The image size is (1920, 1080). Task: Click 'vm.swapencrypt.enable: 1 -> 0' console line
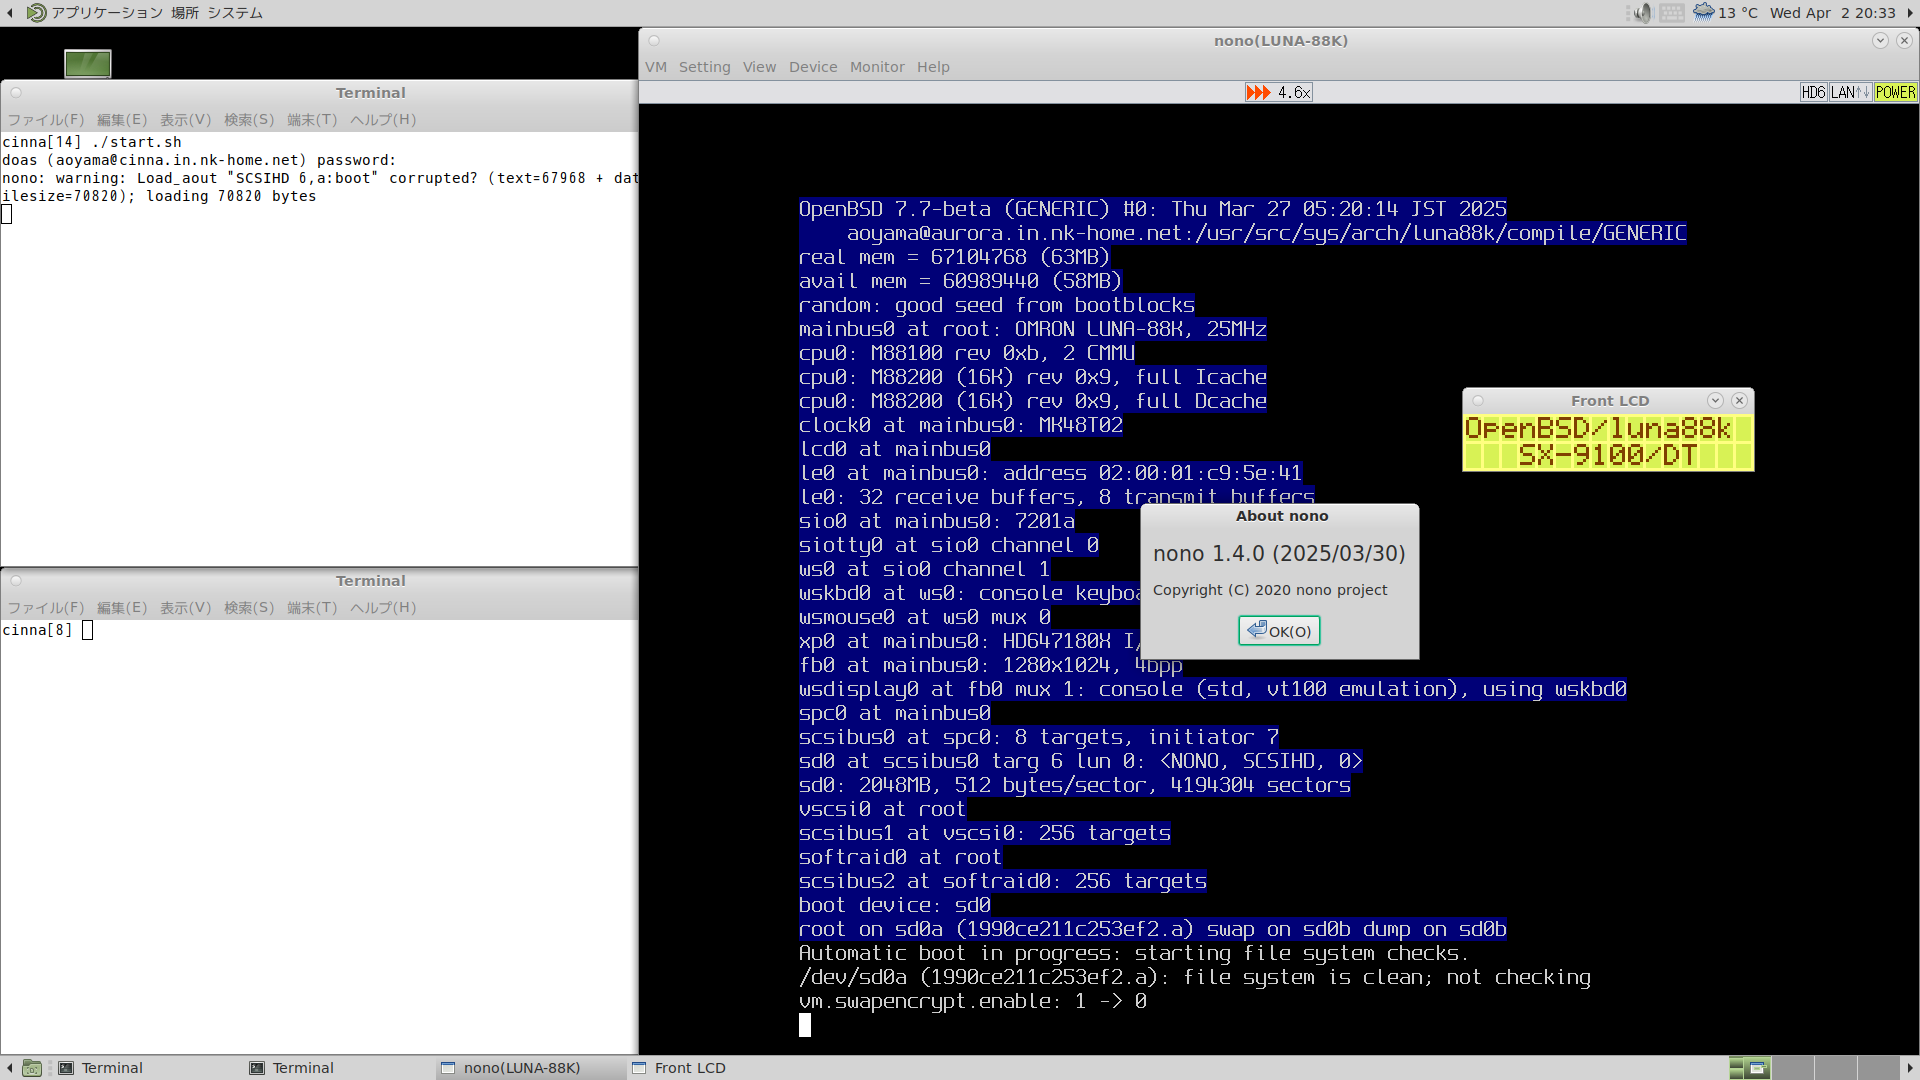973,1001
